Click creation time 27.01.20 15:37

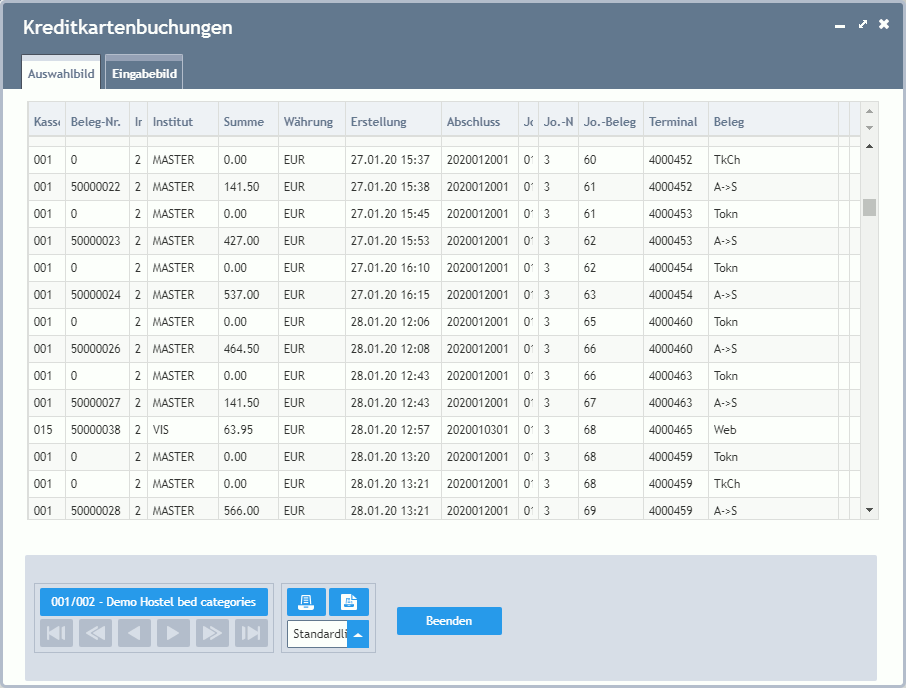(390, 160)
